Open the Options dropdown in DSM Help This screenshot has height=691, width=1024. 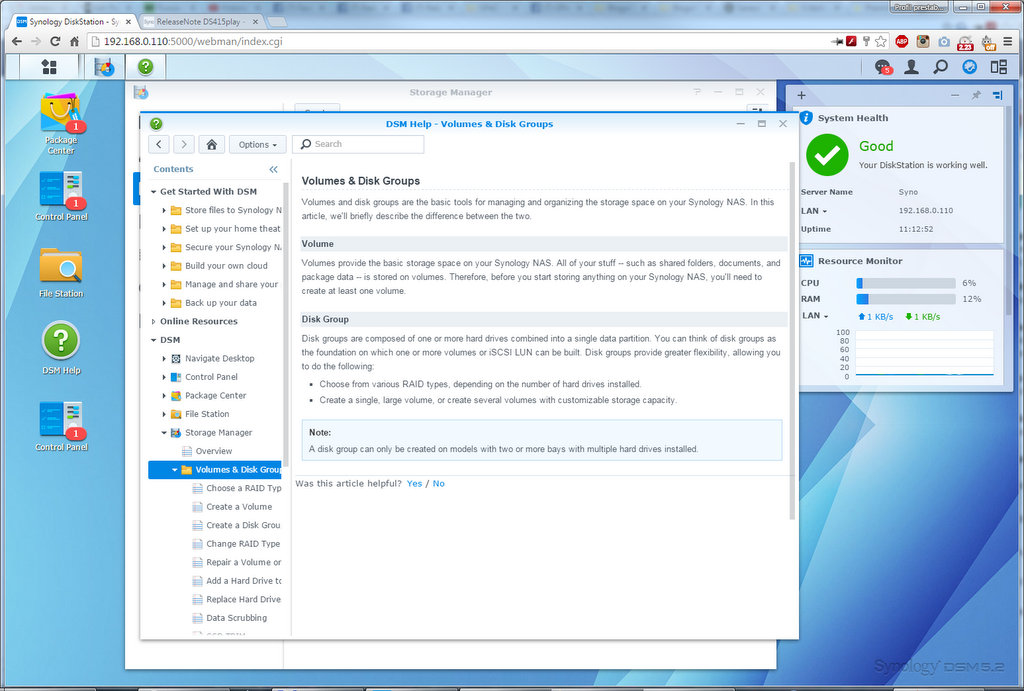257,144
